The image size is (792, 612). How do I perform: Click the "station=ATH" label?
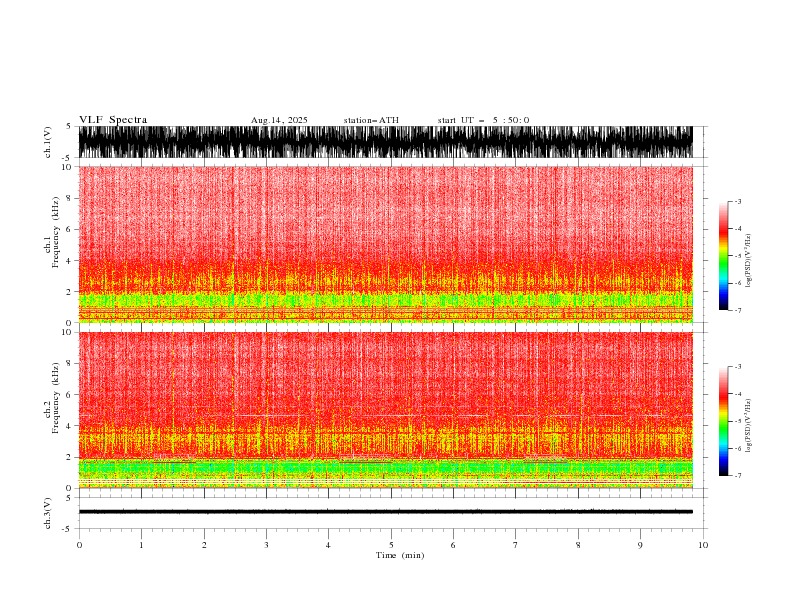coord(371,120)
